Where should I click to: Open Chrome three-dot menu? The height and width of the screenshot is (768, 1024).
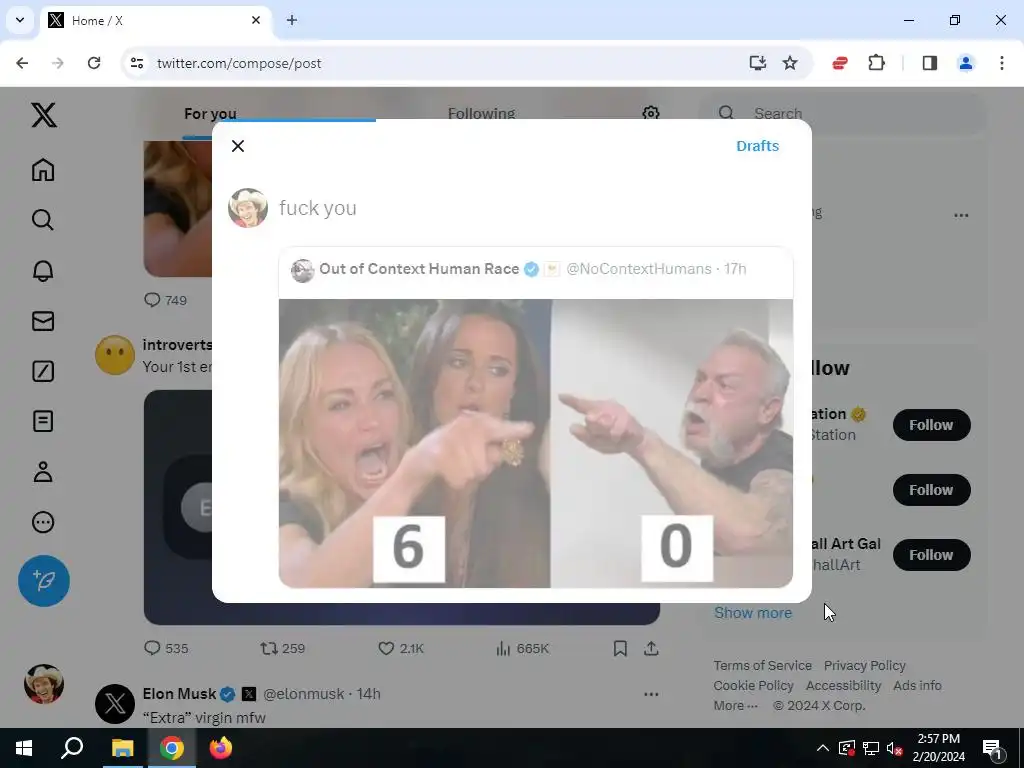coord(1002,63)
